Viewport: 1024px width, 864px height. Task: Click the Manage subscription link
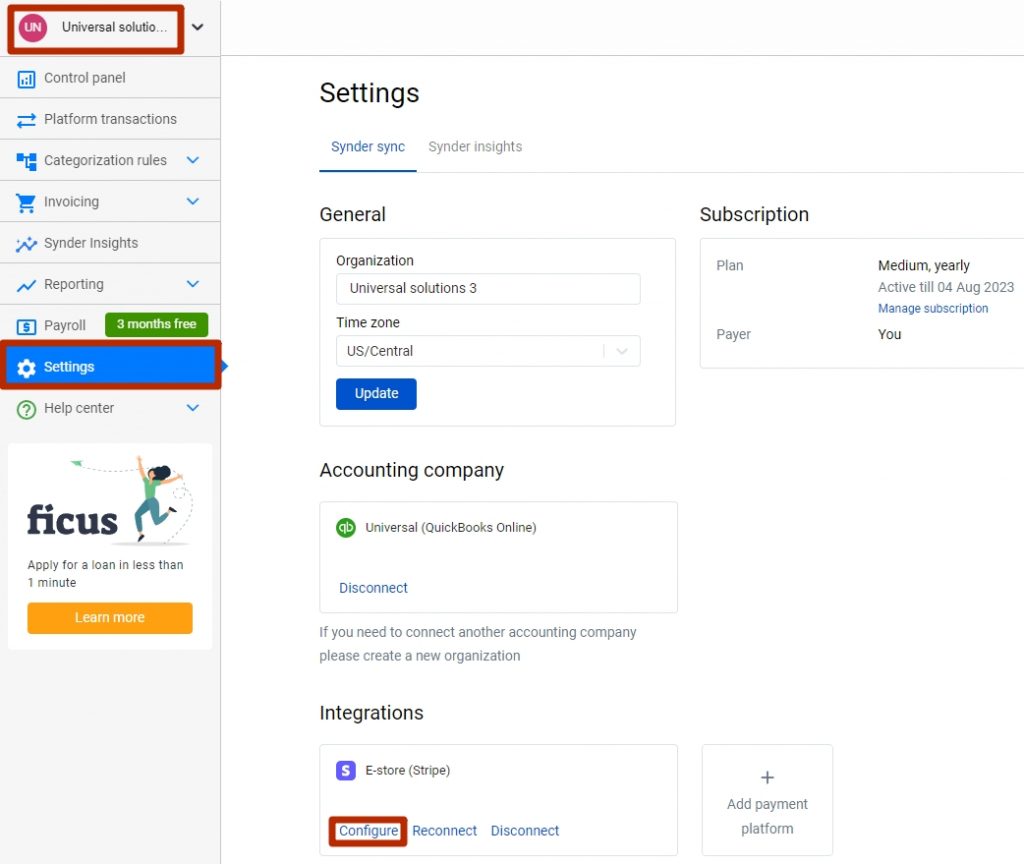pos(933,308)
